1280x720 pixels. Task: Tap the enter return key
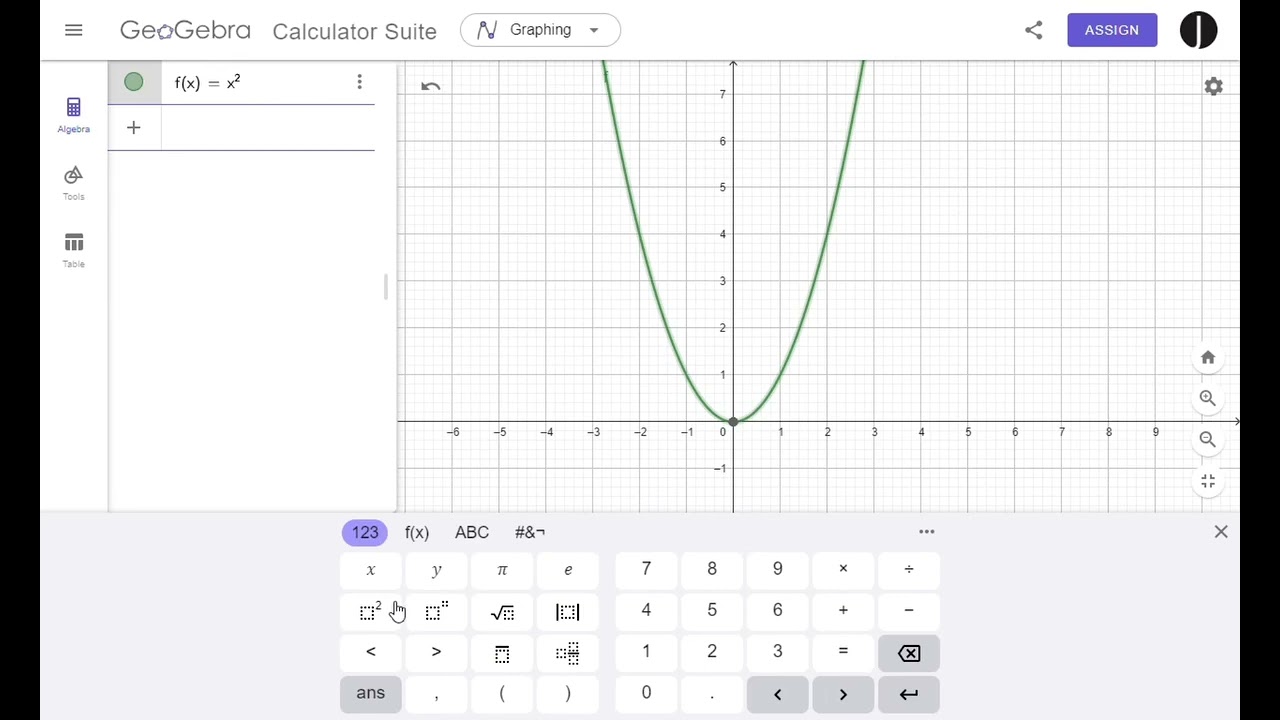[909, 693]
